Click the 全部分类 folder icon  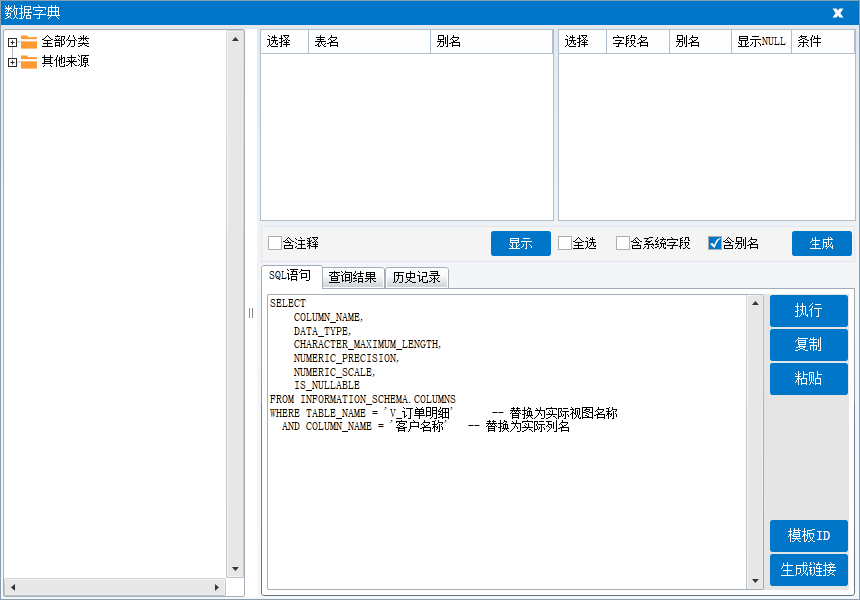pyautogui.click(x=29, y=42)
